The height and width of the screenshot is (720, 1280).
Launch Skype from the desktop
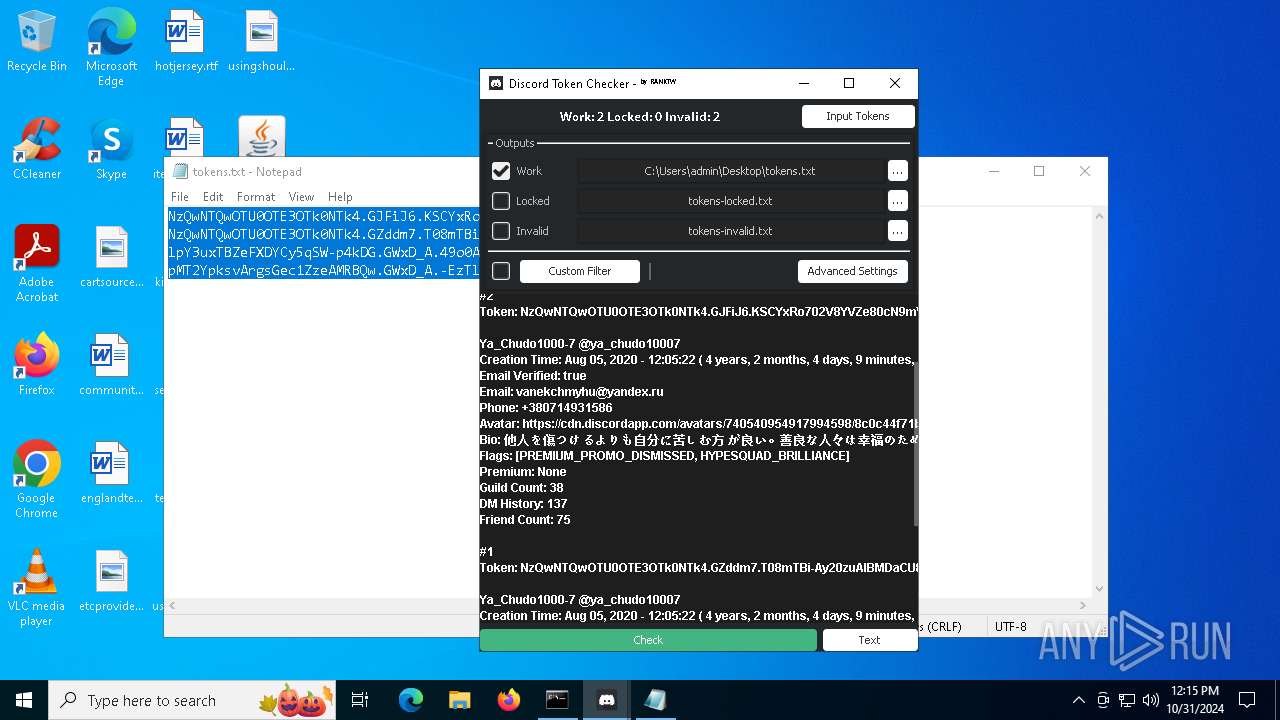(111, 149)
